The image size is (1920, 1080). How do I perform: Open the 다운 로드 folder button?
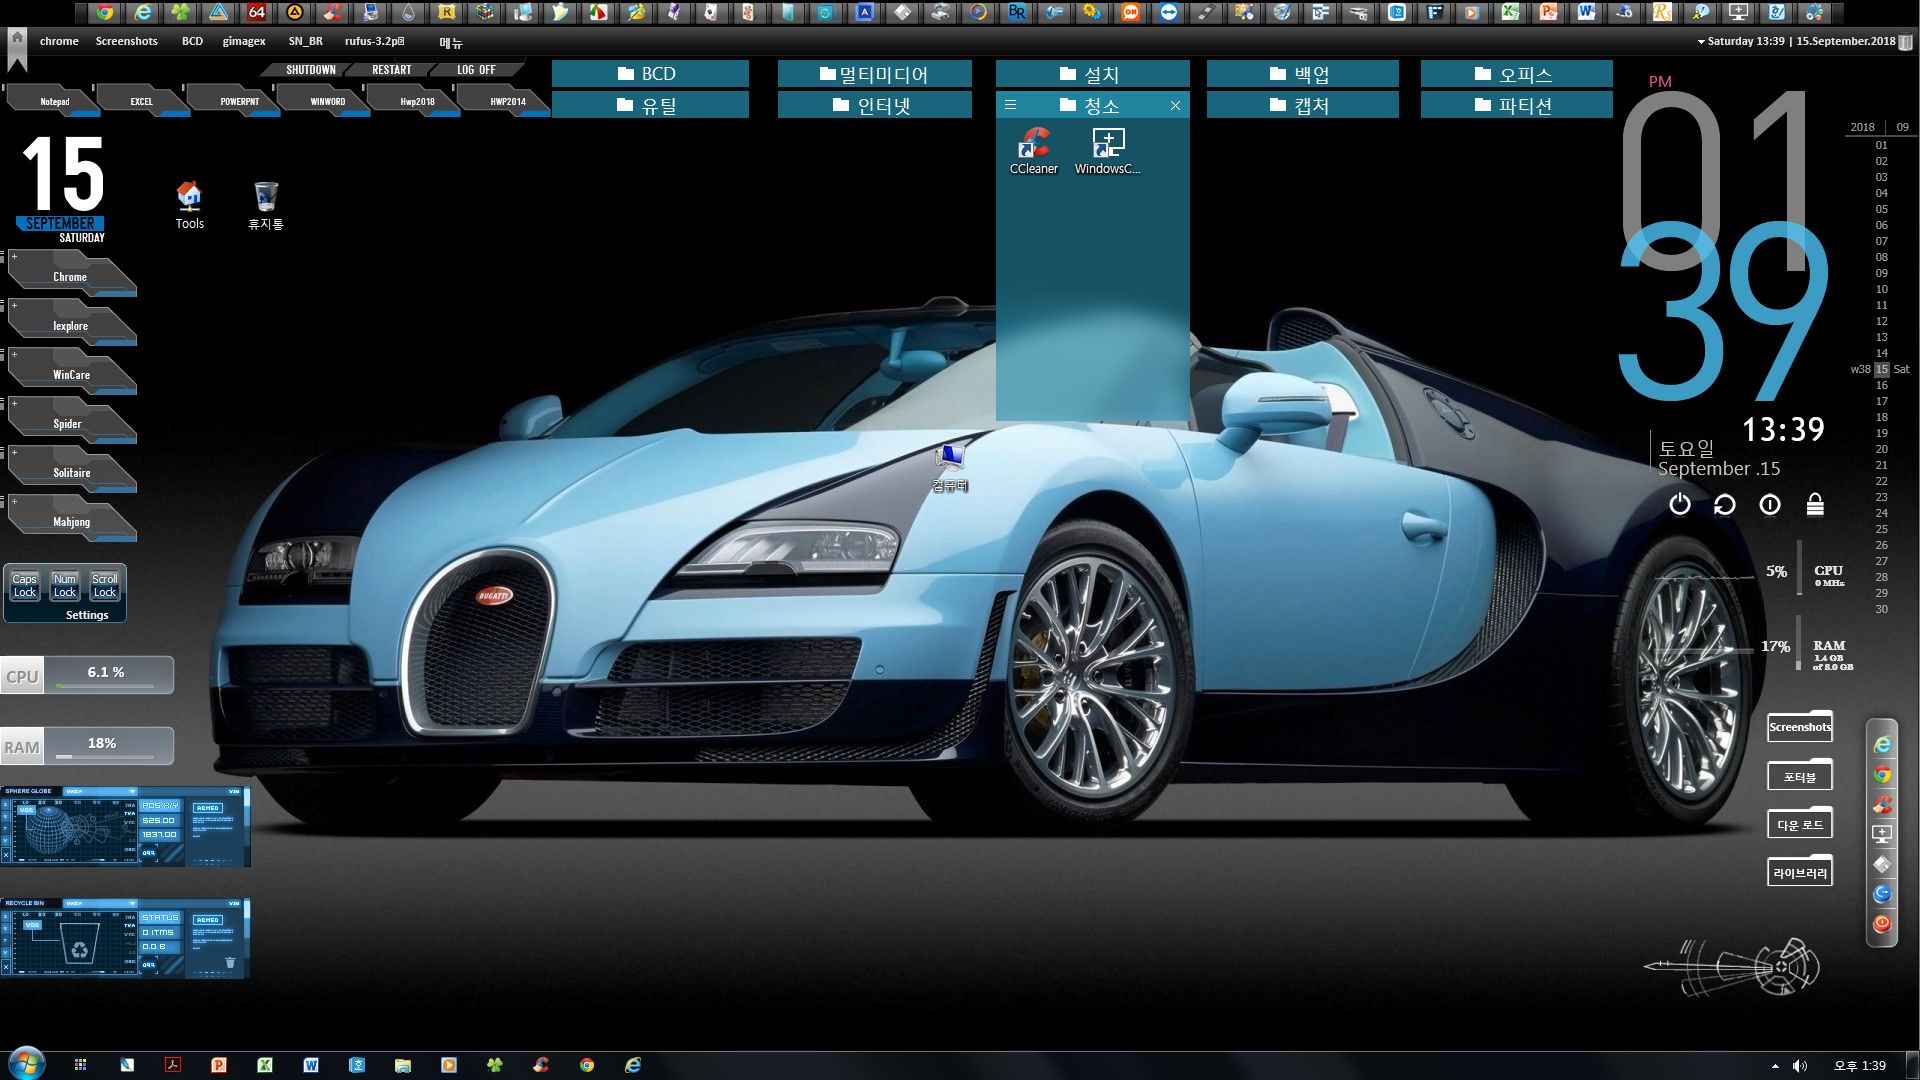[1800, 824]
